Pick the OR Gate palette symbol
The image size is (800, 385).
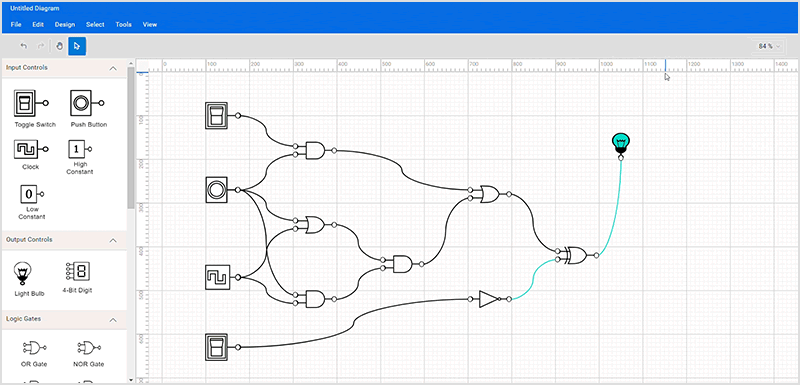35,347
